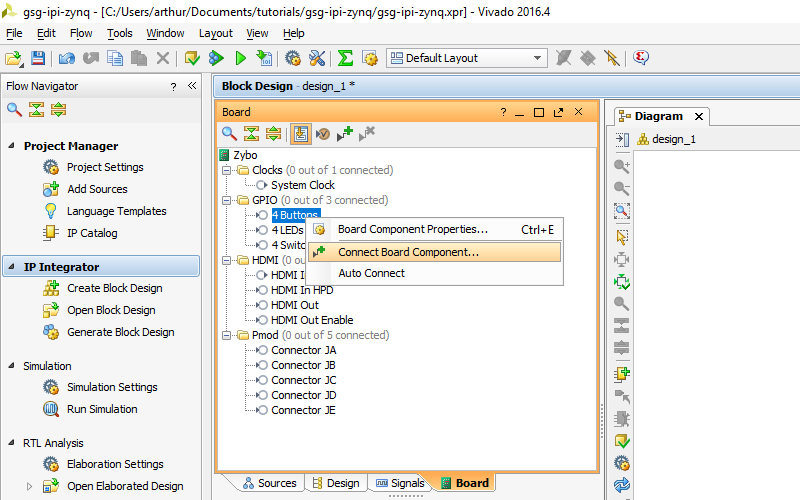Click the Generate Bitstream toolbar icon
This screenshot has width=800, height=500.
pyautogui.click(x=264, y=58)
